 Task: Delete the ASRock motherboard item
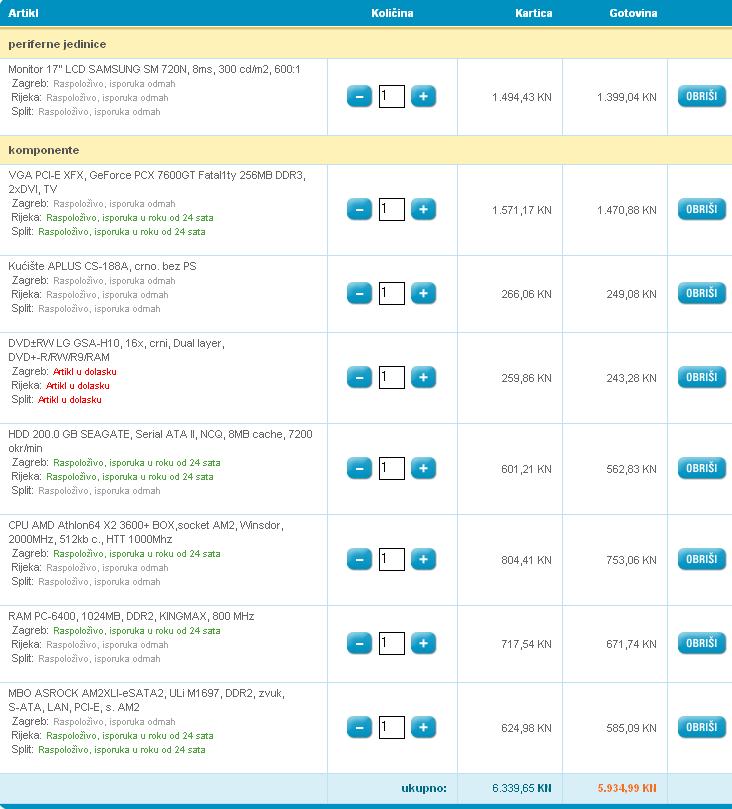(701, 728)
